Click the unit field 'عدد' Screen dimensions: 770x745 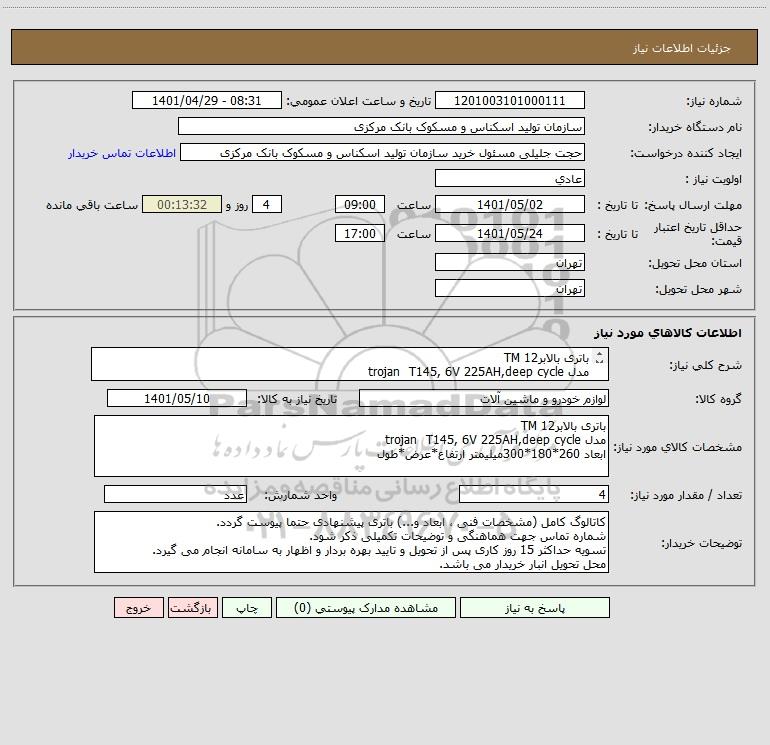pyautogui.click(x=175, y=495)
